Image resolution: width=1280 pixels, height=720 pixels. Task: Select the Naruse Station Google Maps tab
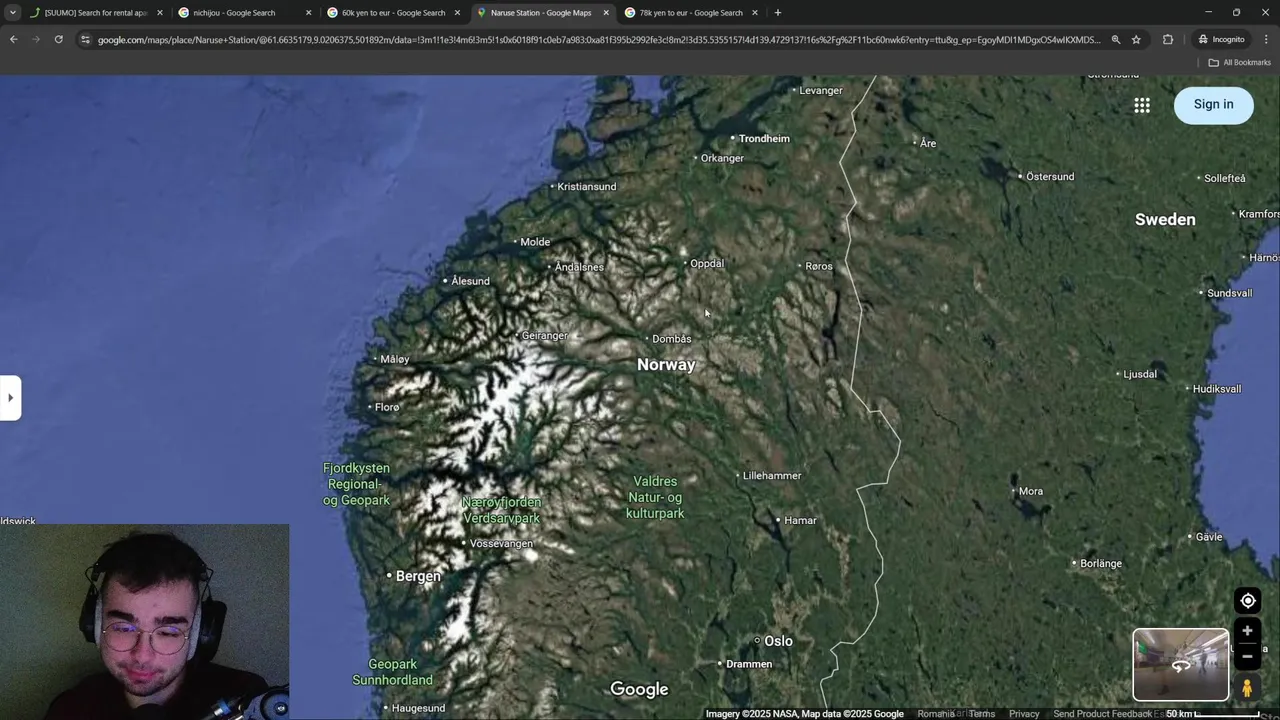(x=540, y=13)
